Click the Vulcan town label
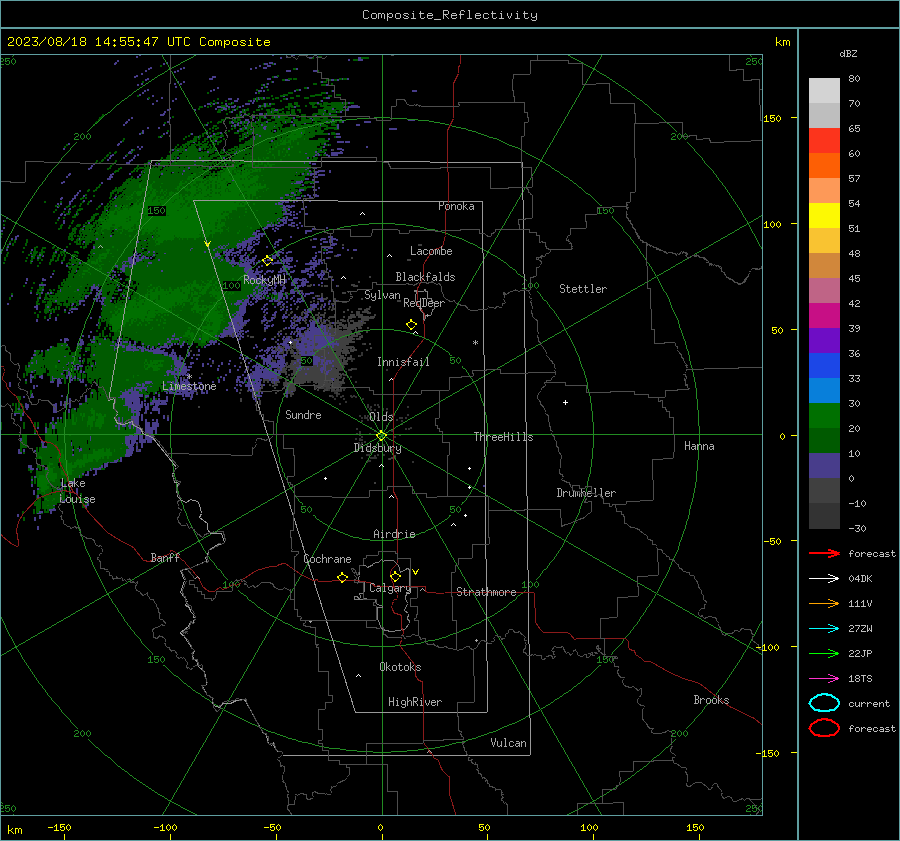 point(509,743)
